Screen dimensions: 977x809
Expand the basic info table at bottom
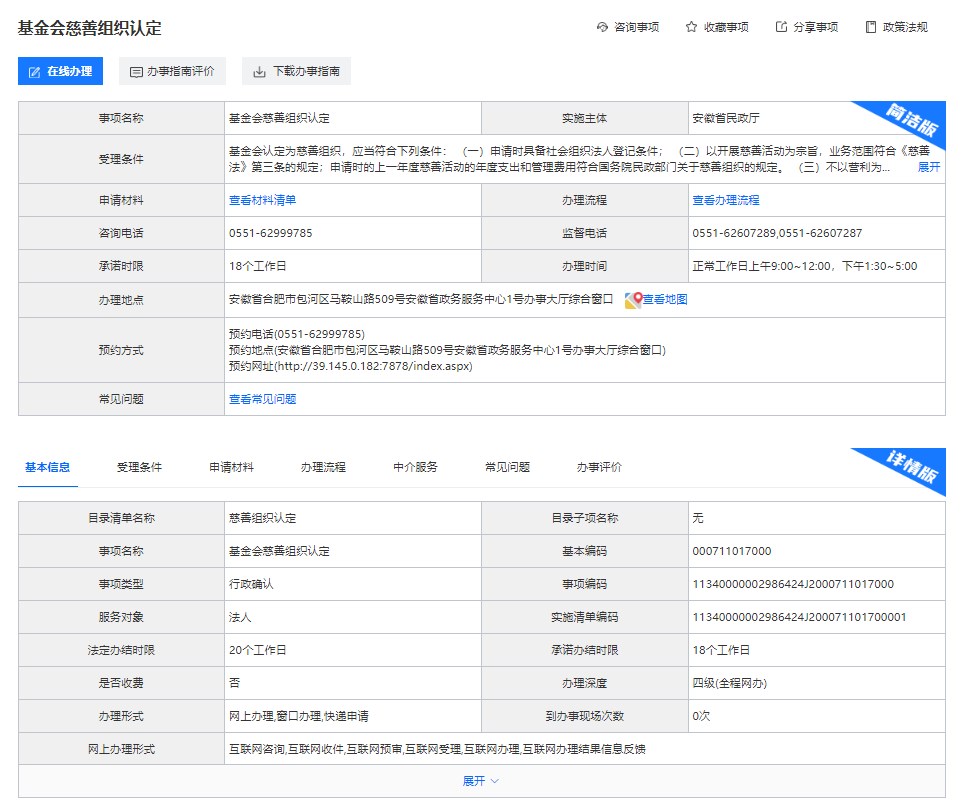pos(481,780)
